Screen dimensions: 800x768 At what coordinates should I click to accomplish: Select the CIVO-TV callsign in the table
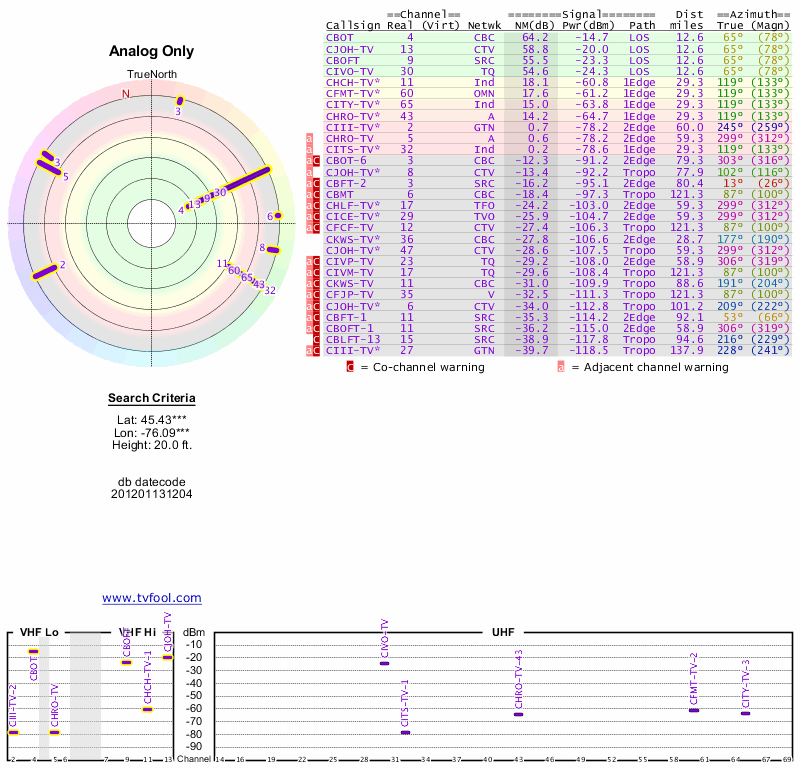click(349, 71)
